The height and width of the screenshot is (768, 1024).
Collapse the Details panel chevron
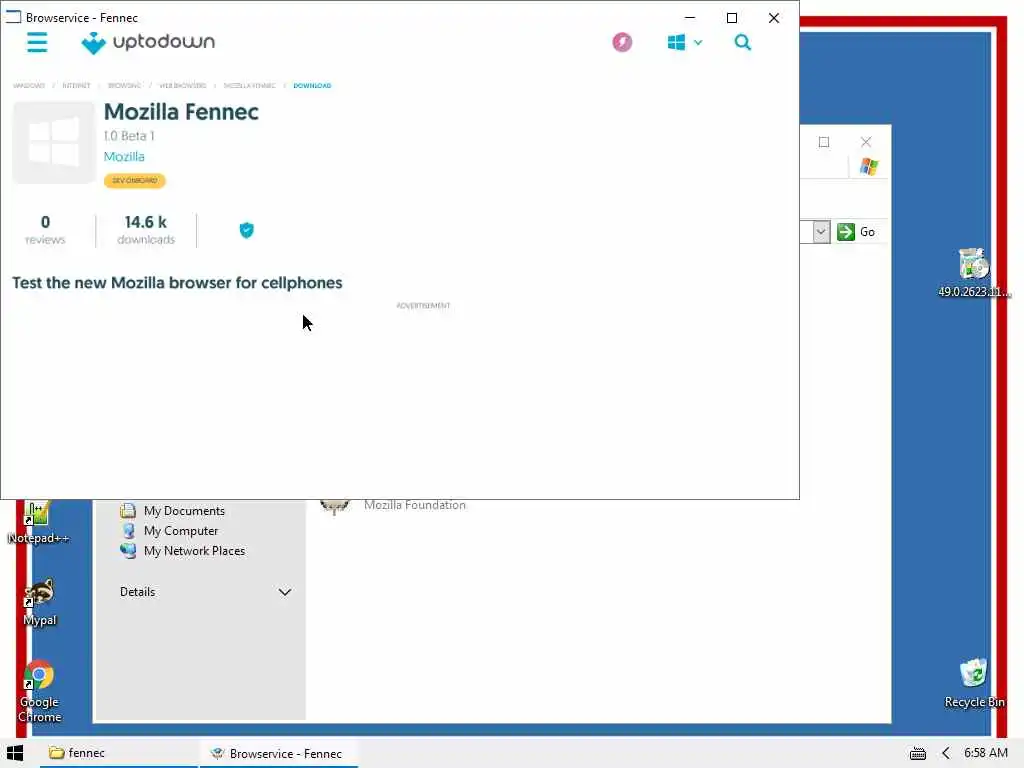285,592
